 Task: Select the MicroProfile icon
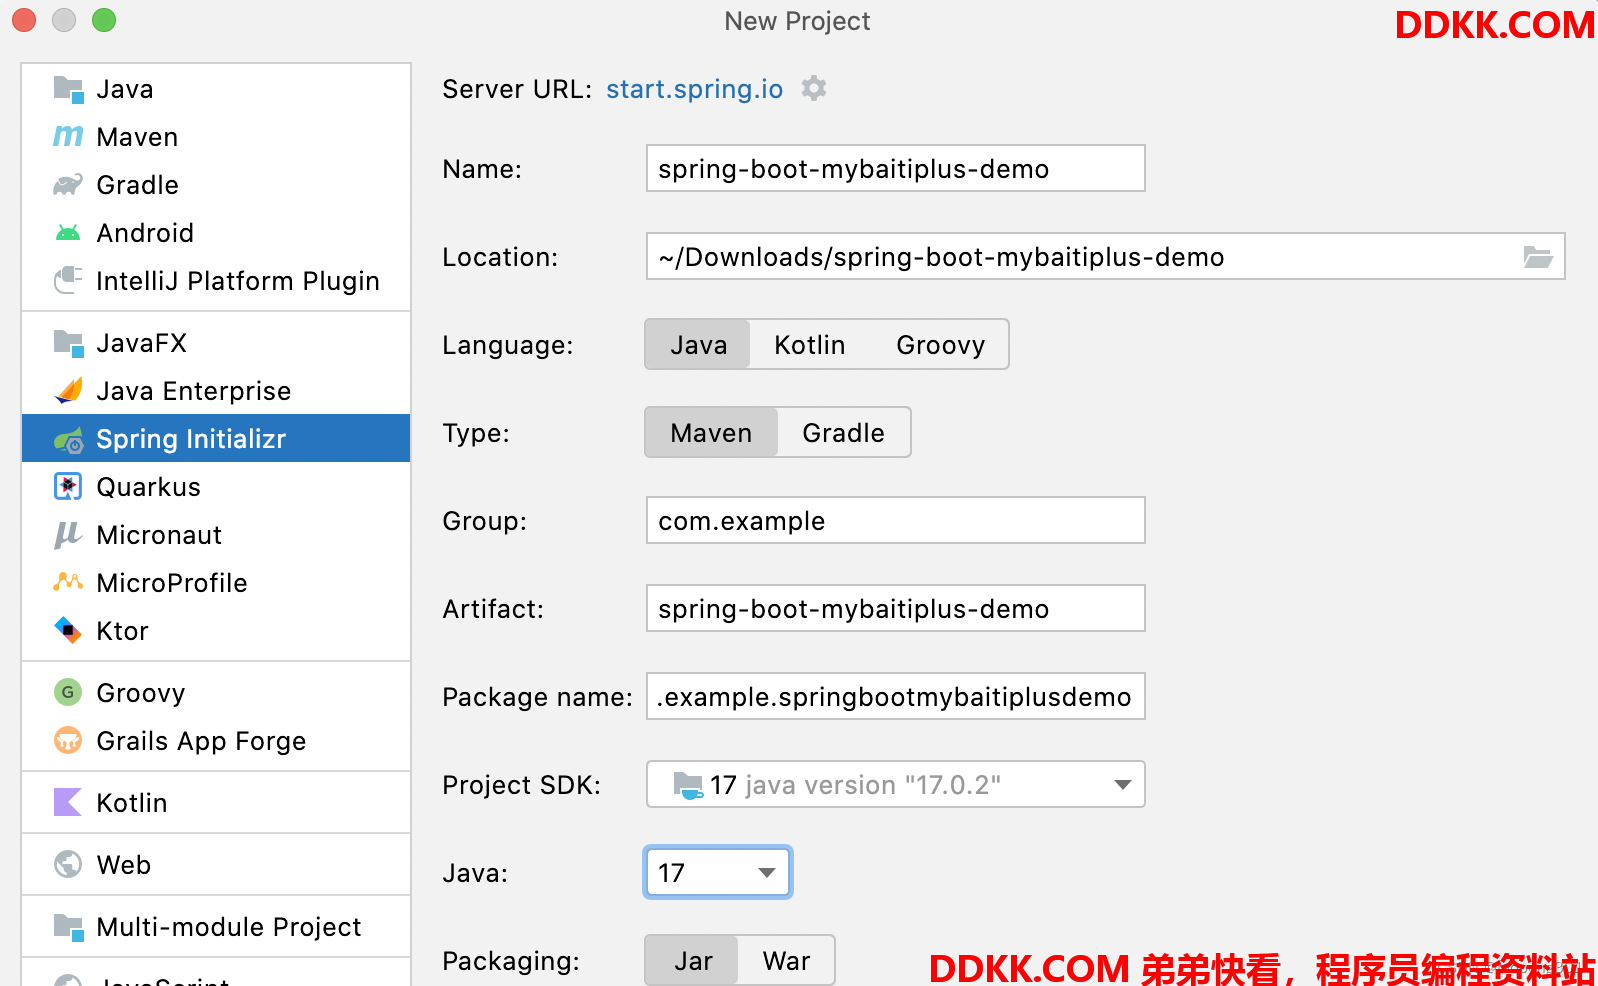pyautogui.click(x=68, y=582)
